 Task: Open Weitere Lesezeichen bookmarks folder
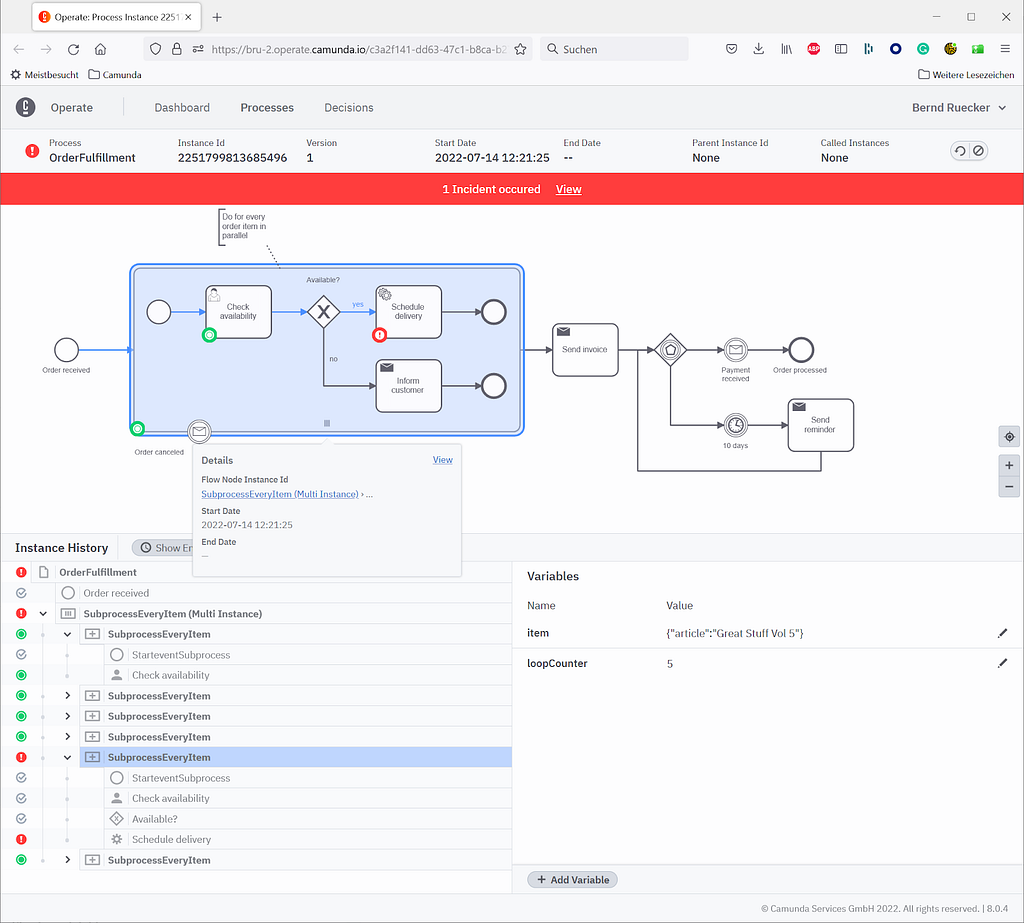pyautogui.click(x=966, y=74)
